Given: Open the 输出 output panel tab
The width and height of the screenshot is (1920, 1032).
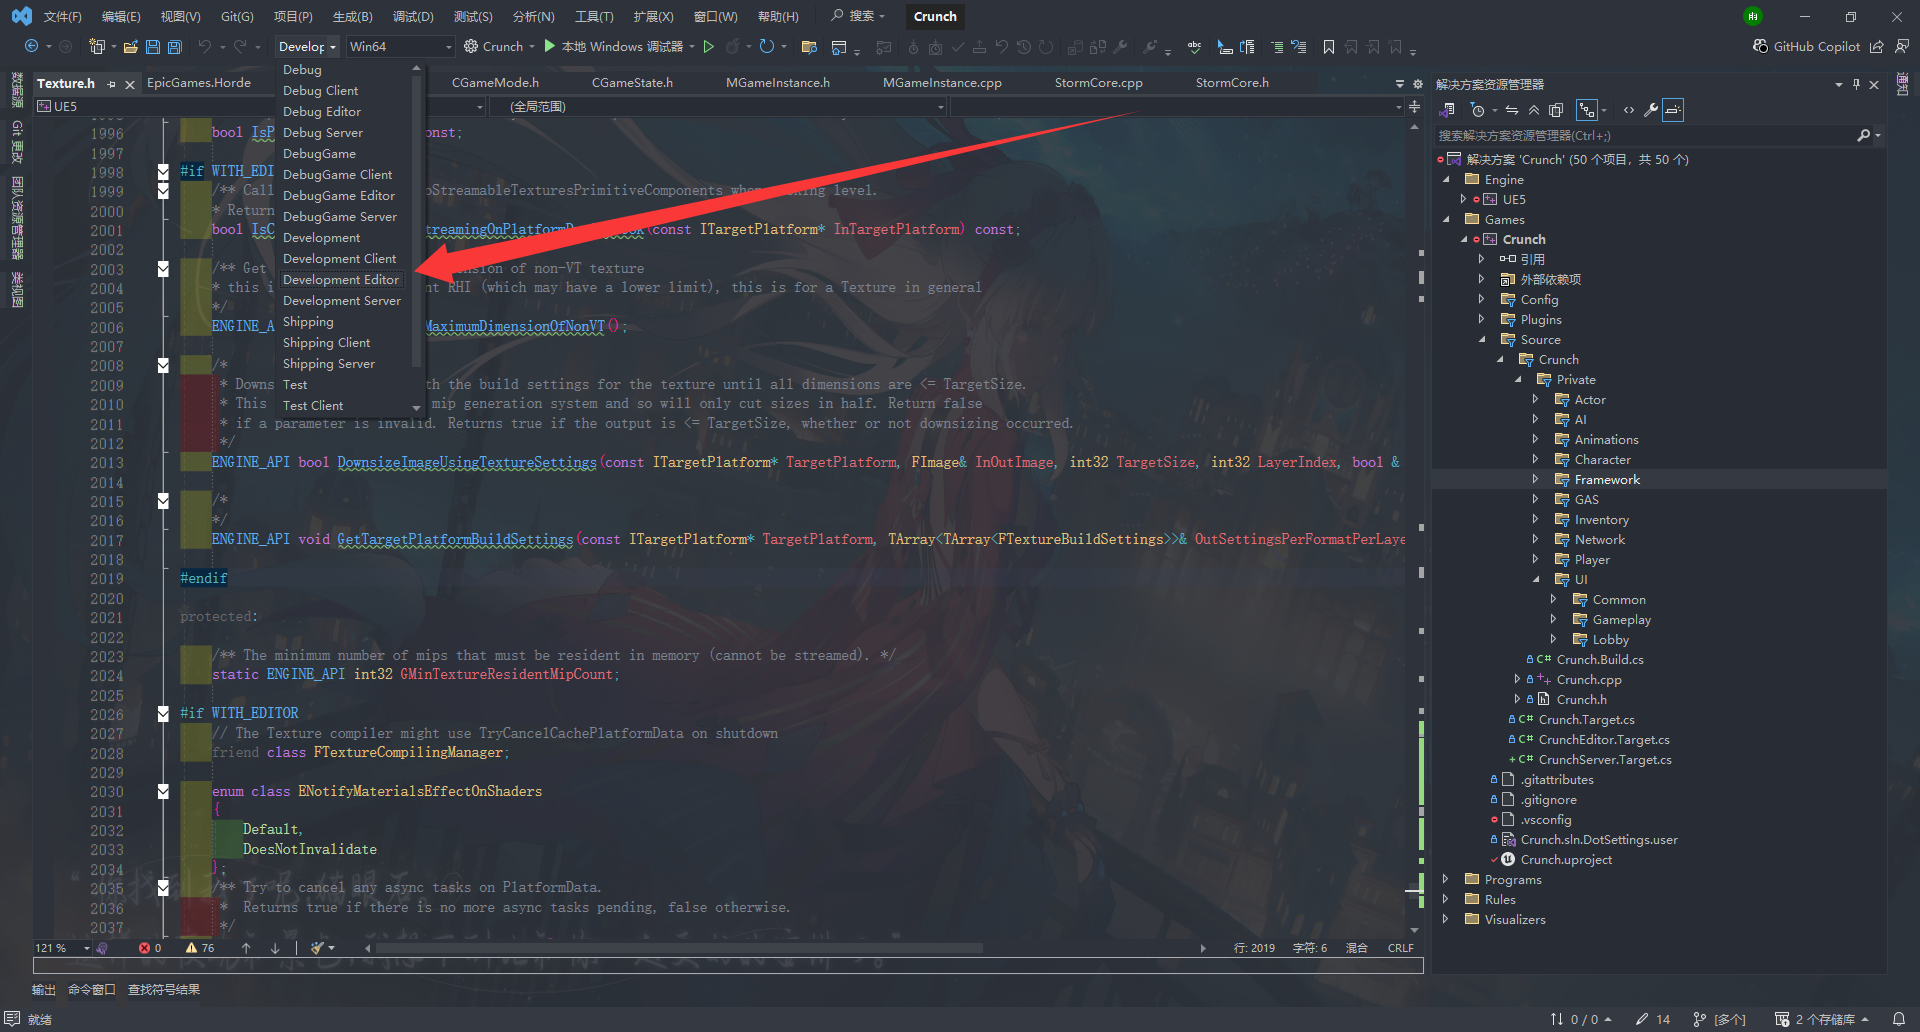Looking at the screenshot, I should (44, 990).
